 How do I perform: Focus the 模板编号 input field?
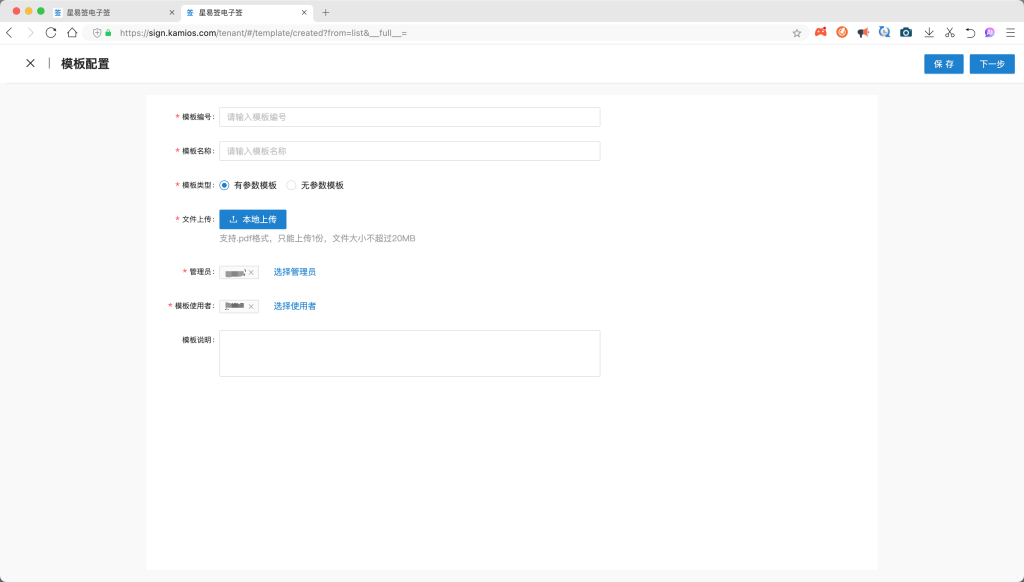tap(409, 117)
